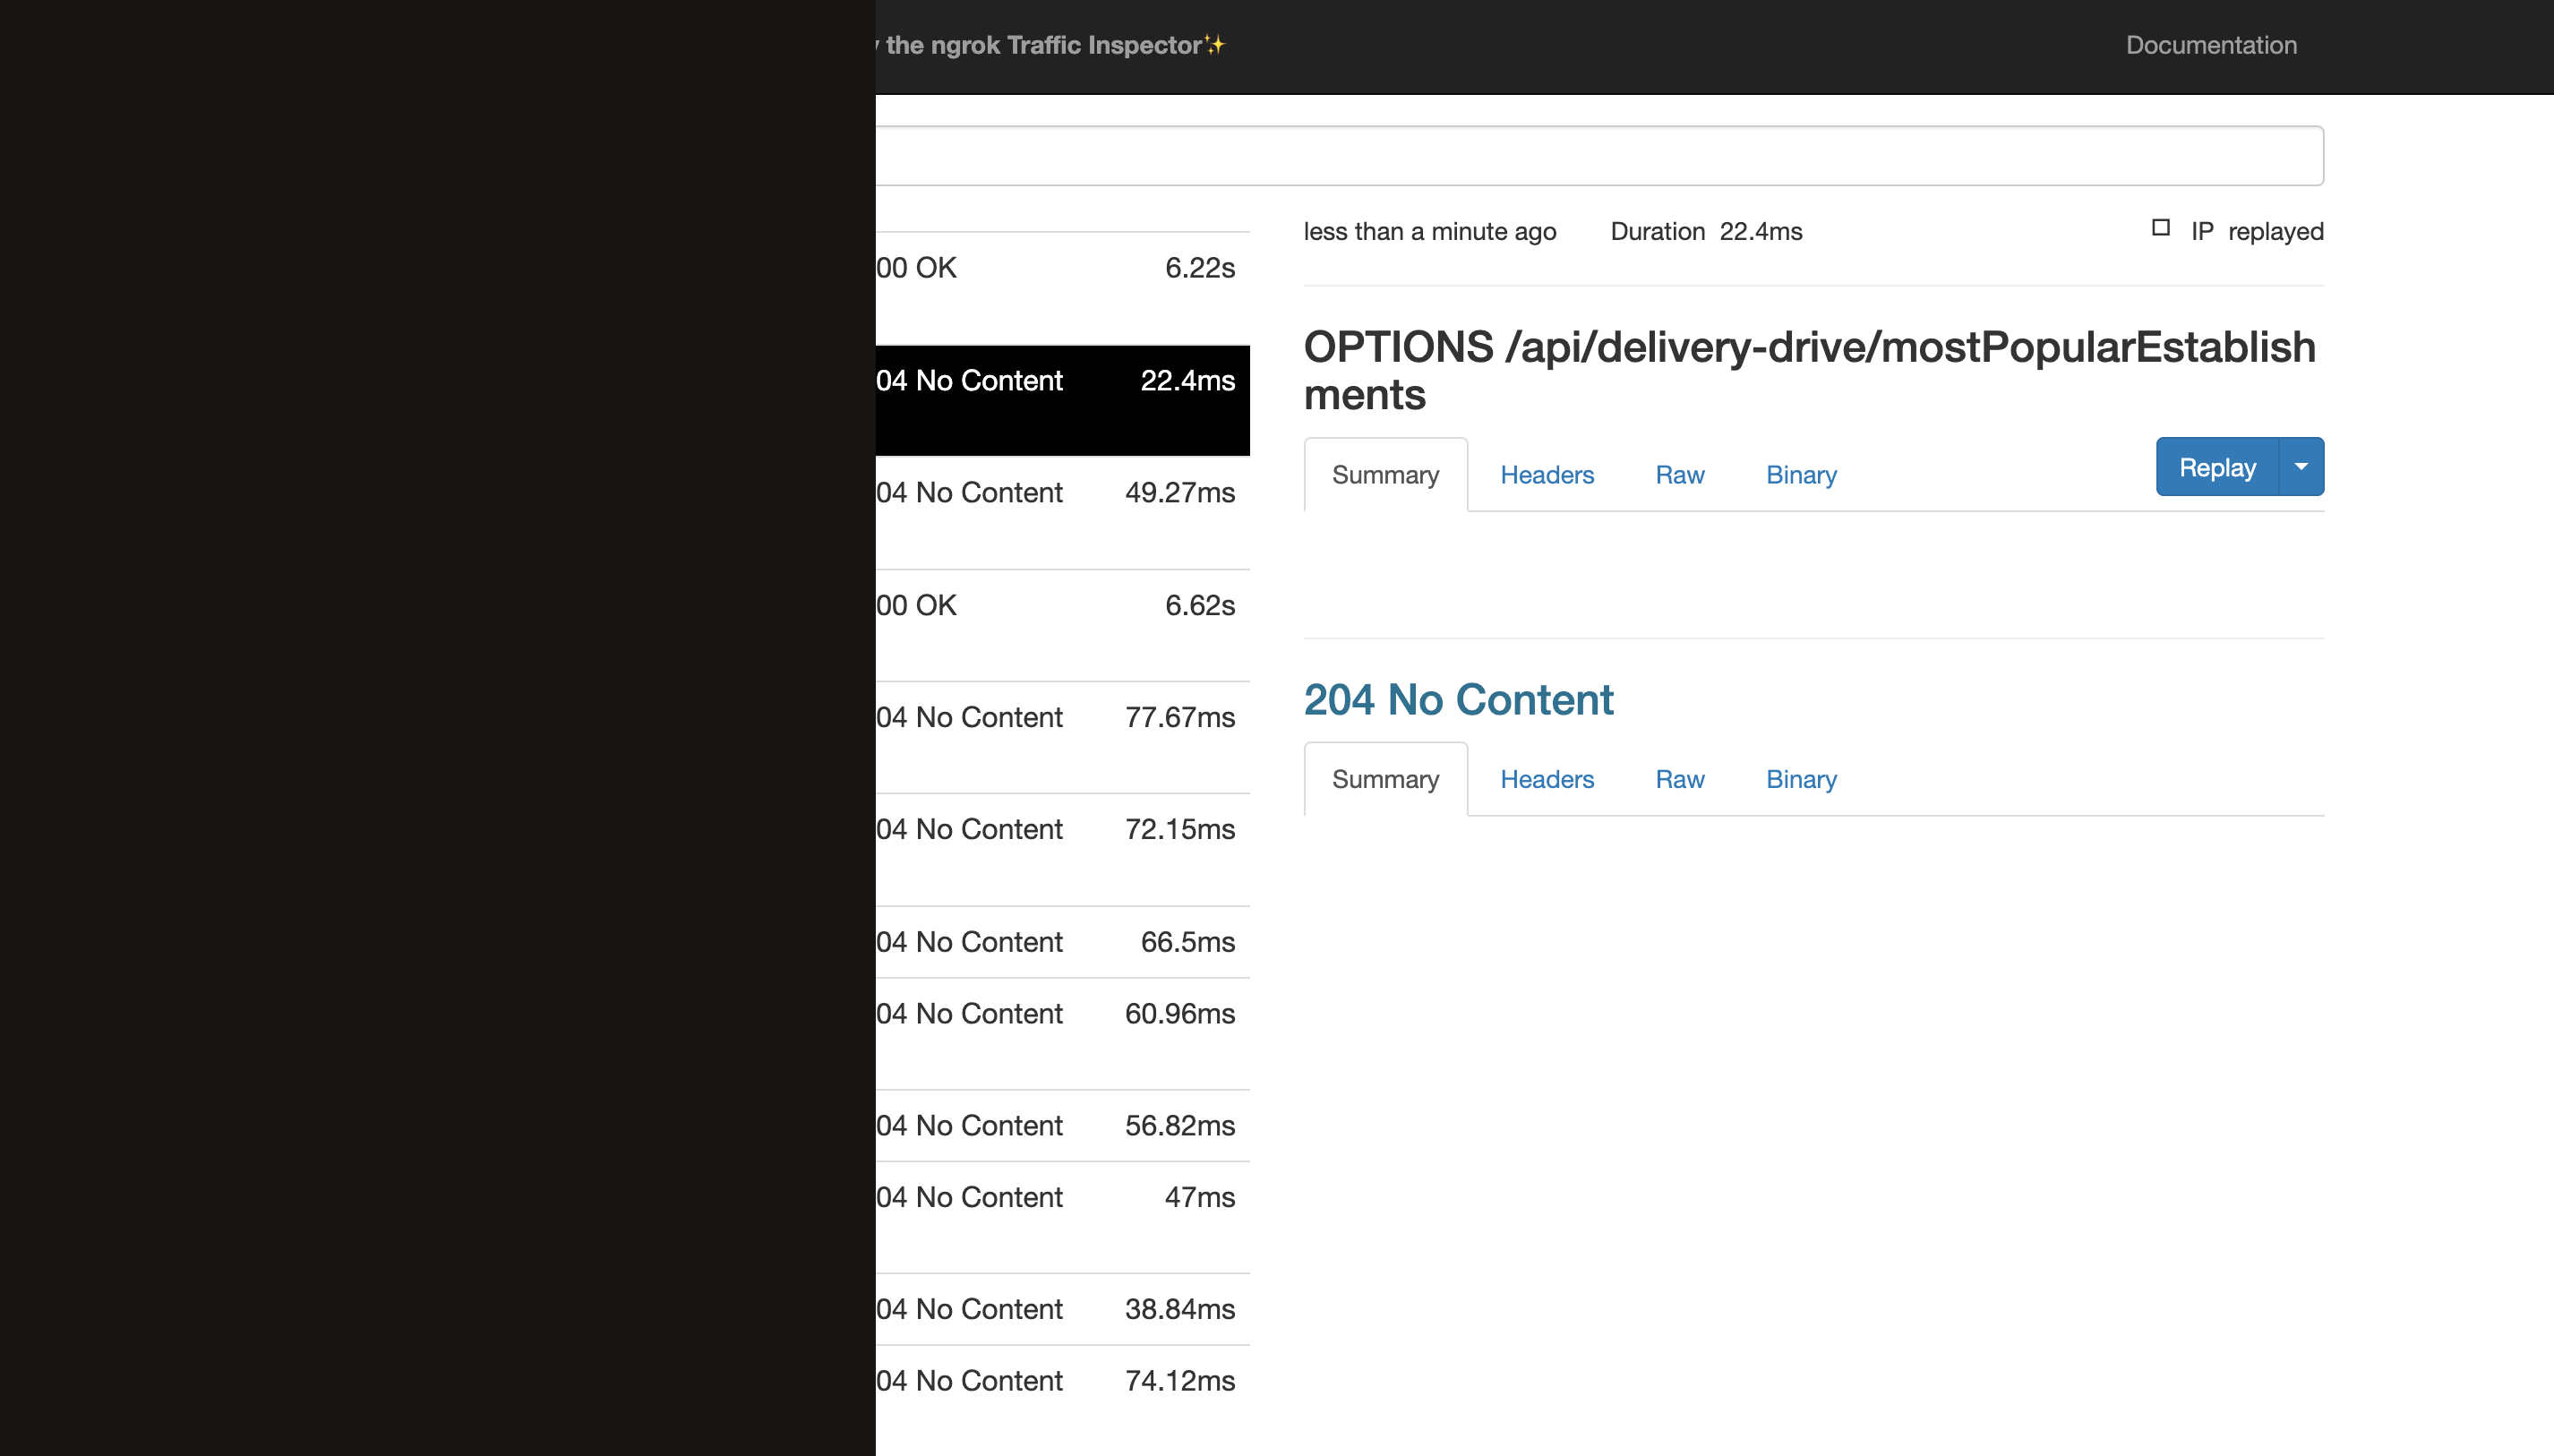Image resolution: width=2554 pixels, height=1456 pixels.
Task: Select the request with 47ms duration
Action: click(1060, 1197)
